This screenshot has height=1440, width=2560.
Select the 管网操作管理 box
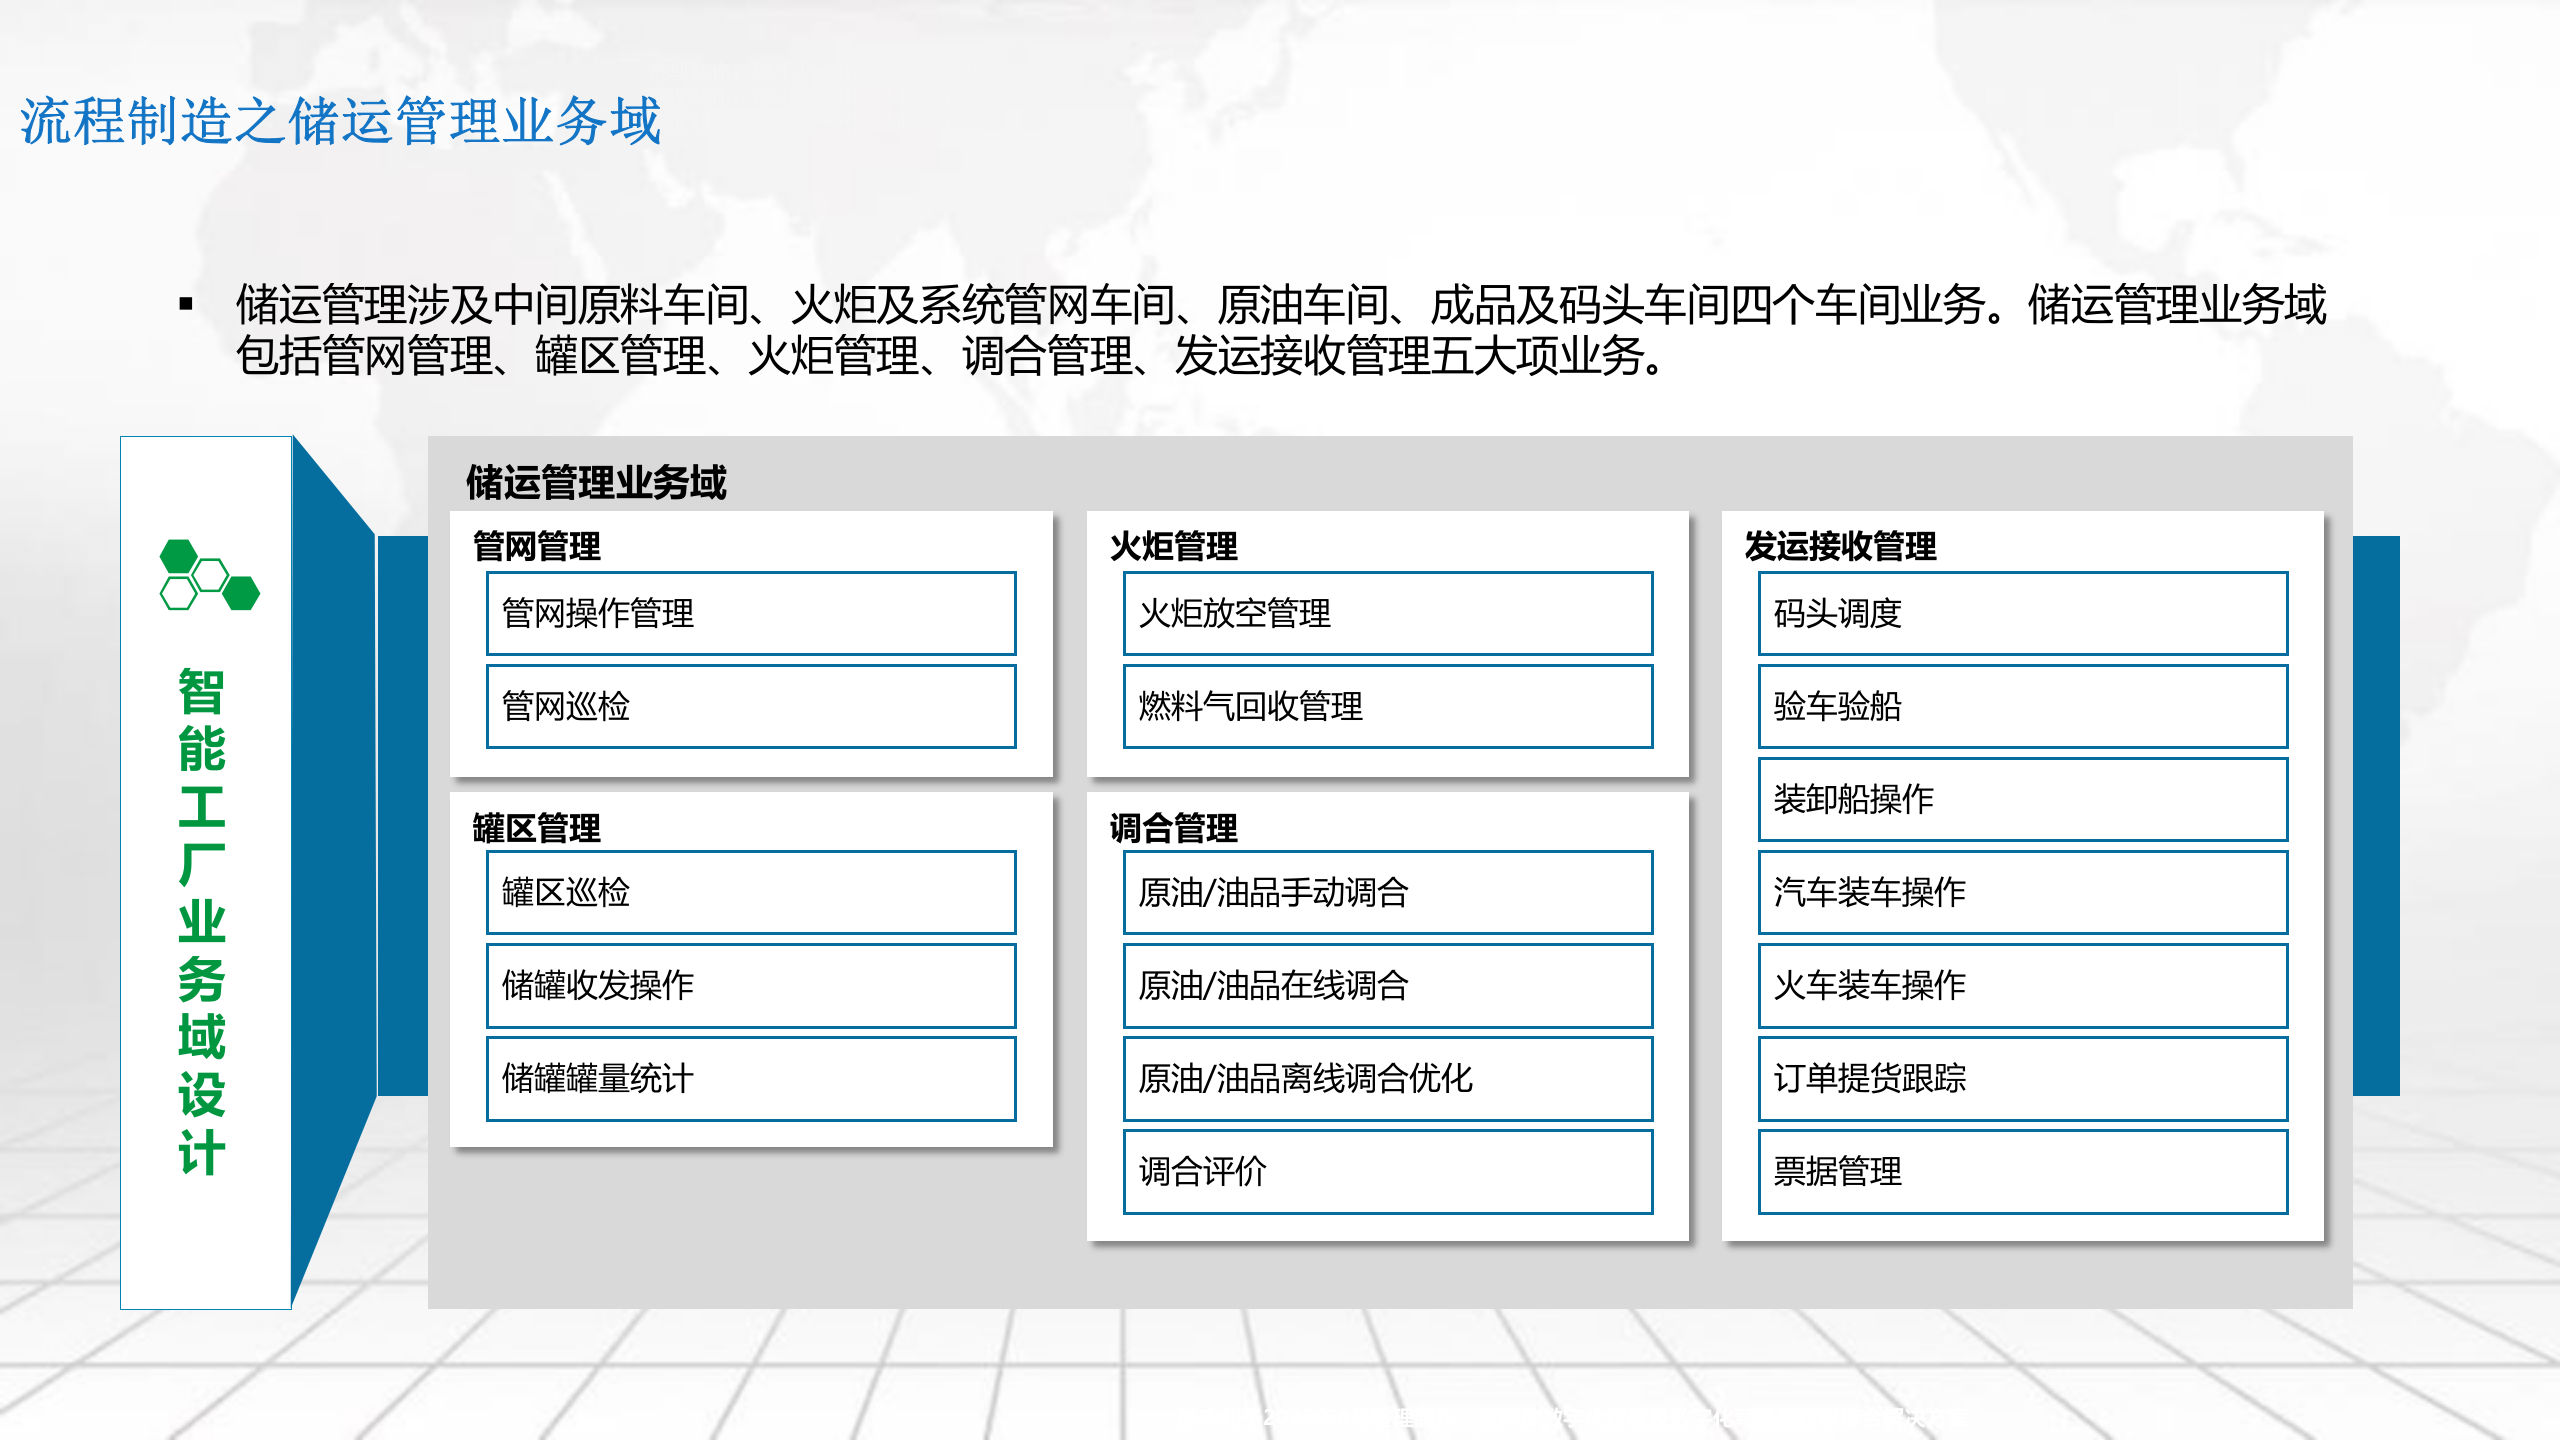[750, 613]
